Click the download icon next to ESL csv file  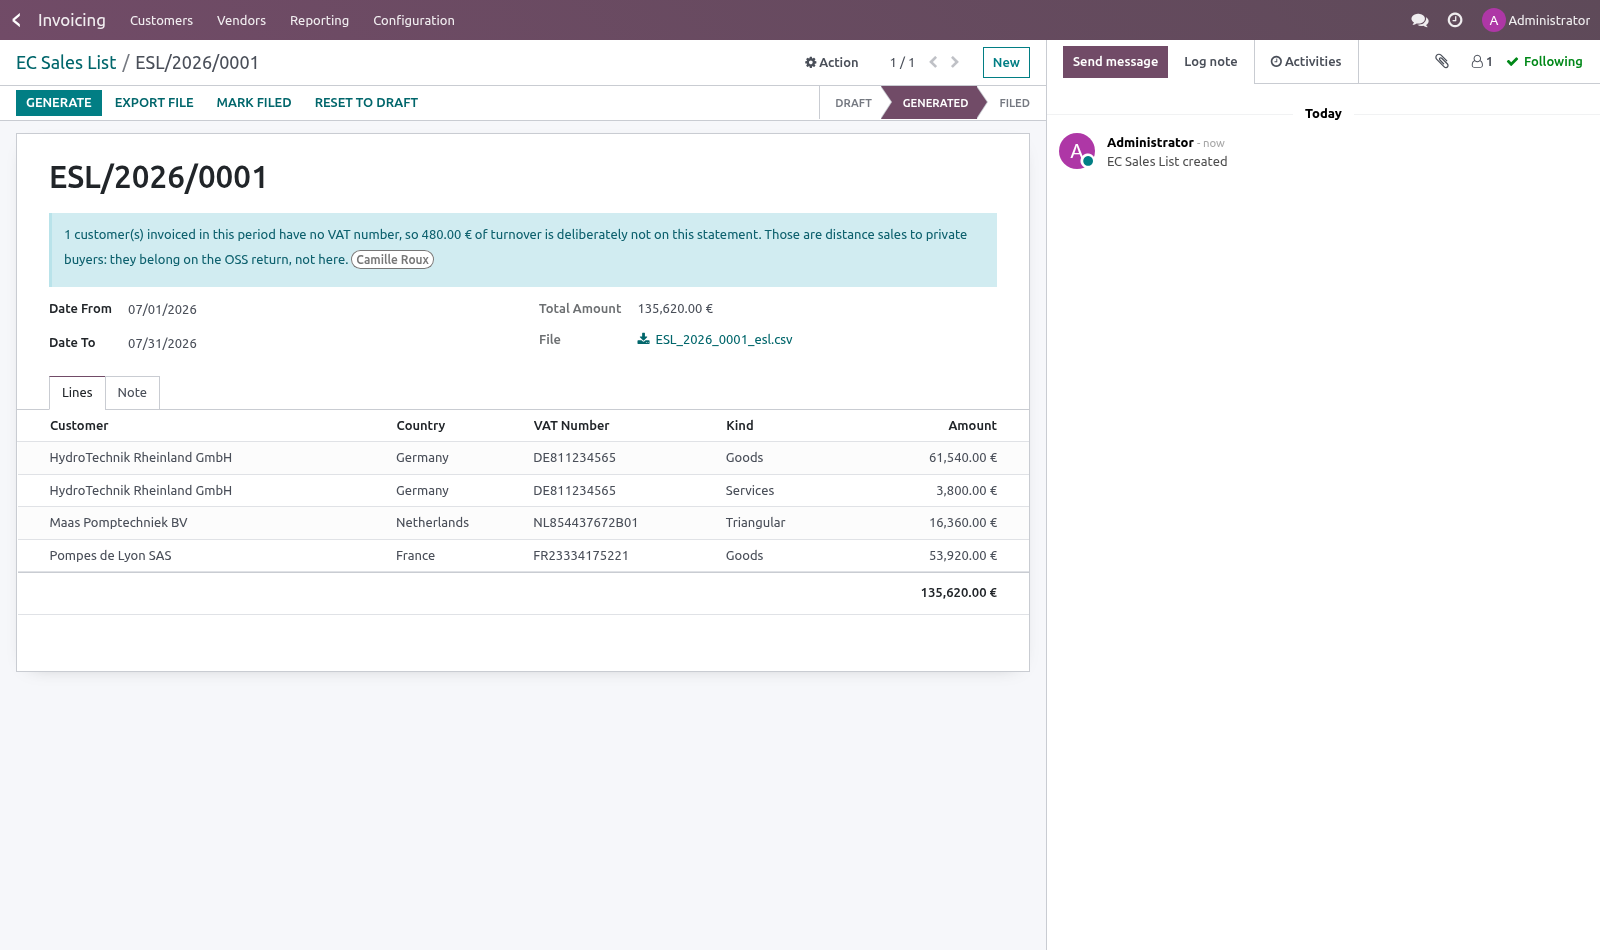pos(643,339)
